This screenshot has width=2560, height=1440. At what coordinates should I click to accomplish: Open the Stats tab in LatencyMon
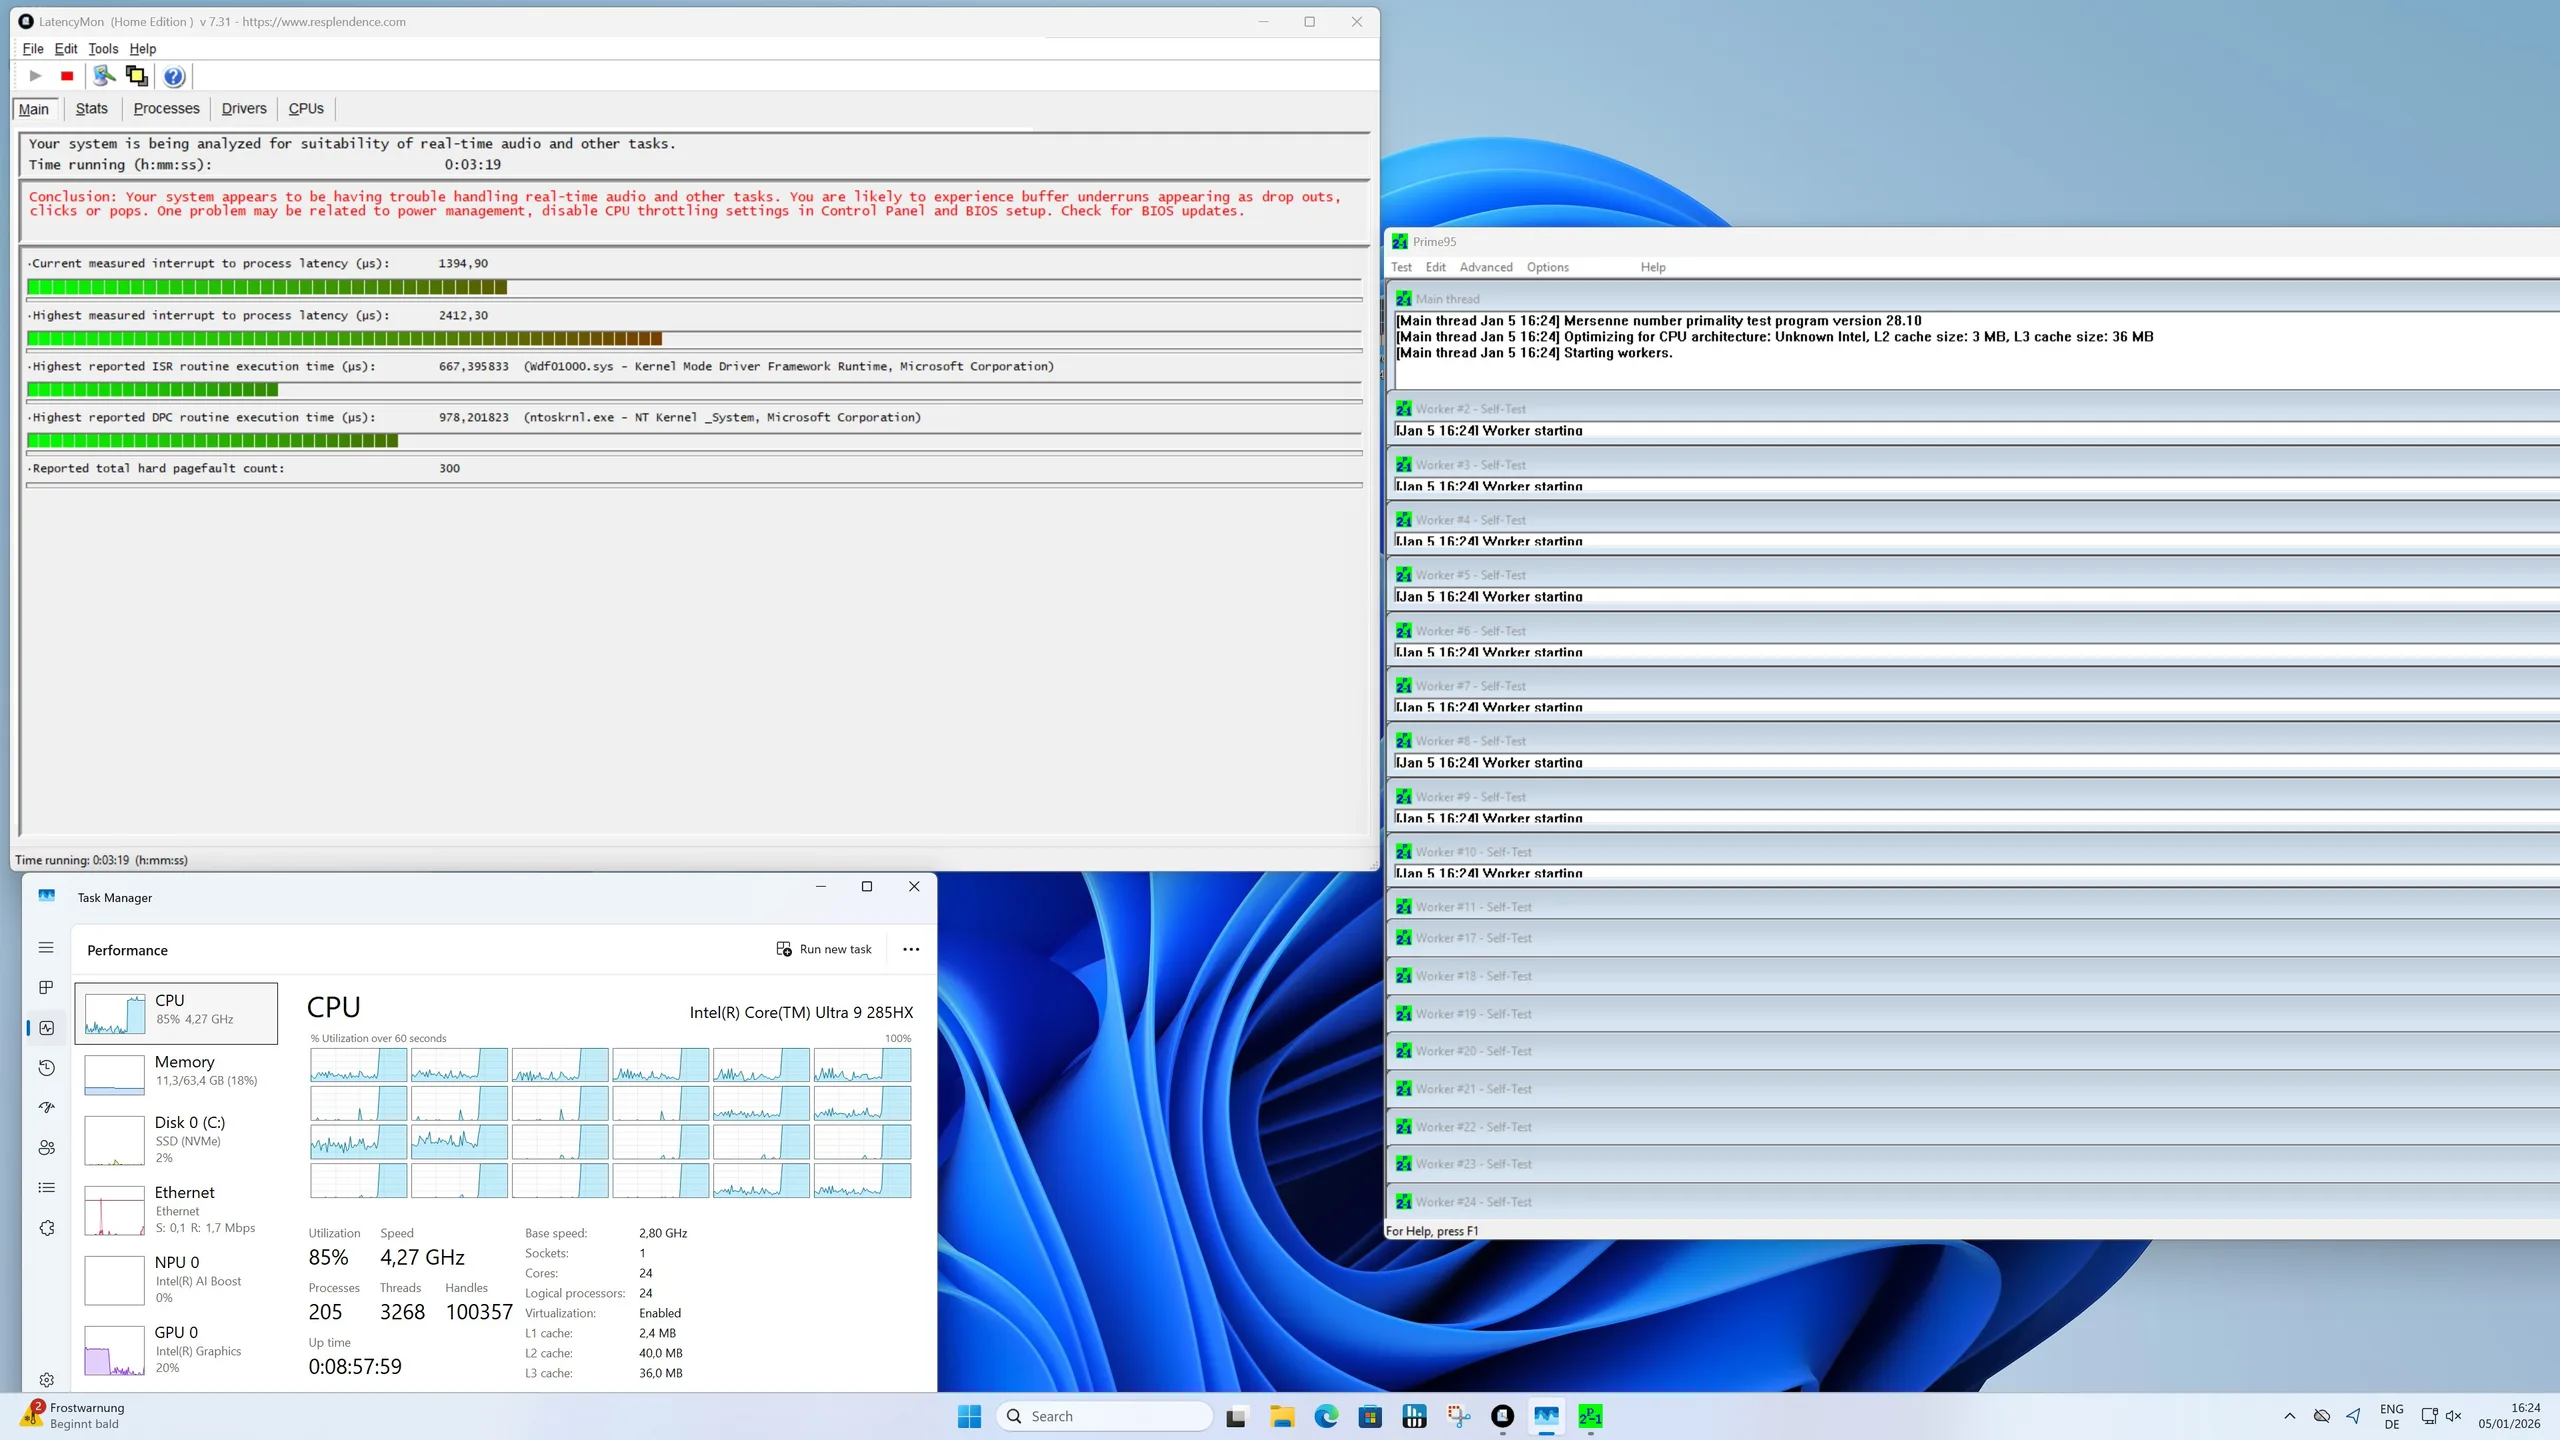pos(91,108)
